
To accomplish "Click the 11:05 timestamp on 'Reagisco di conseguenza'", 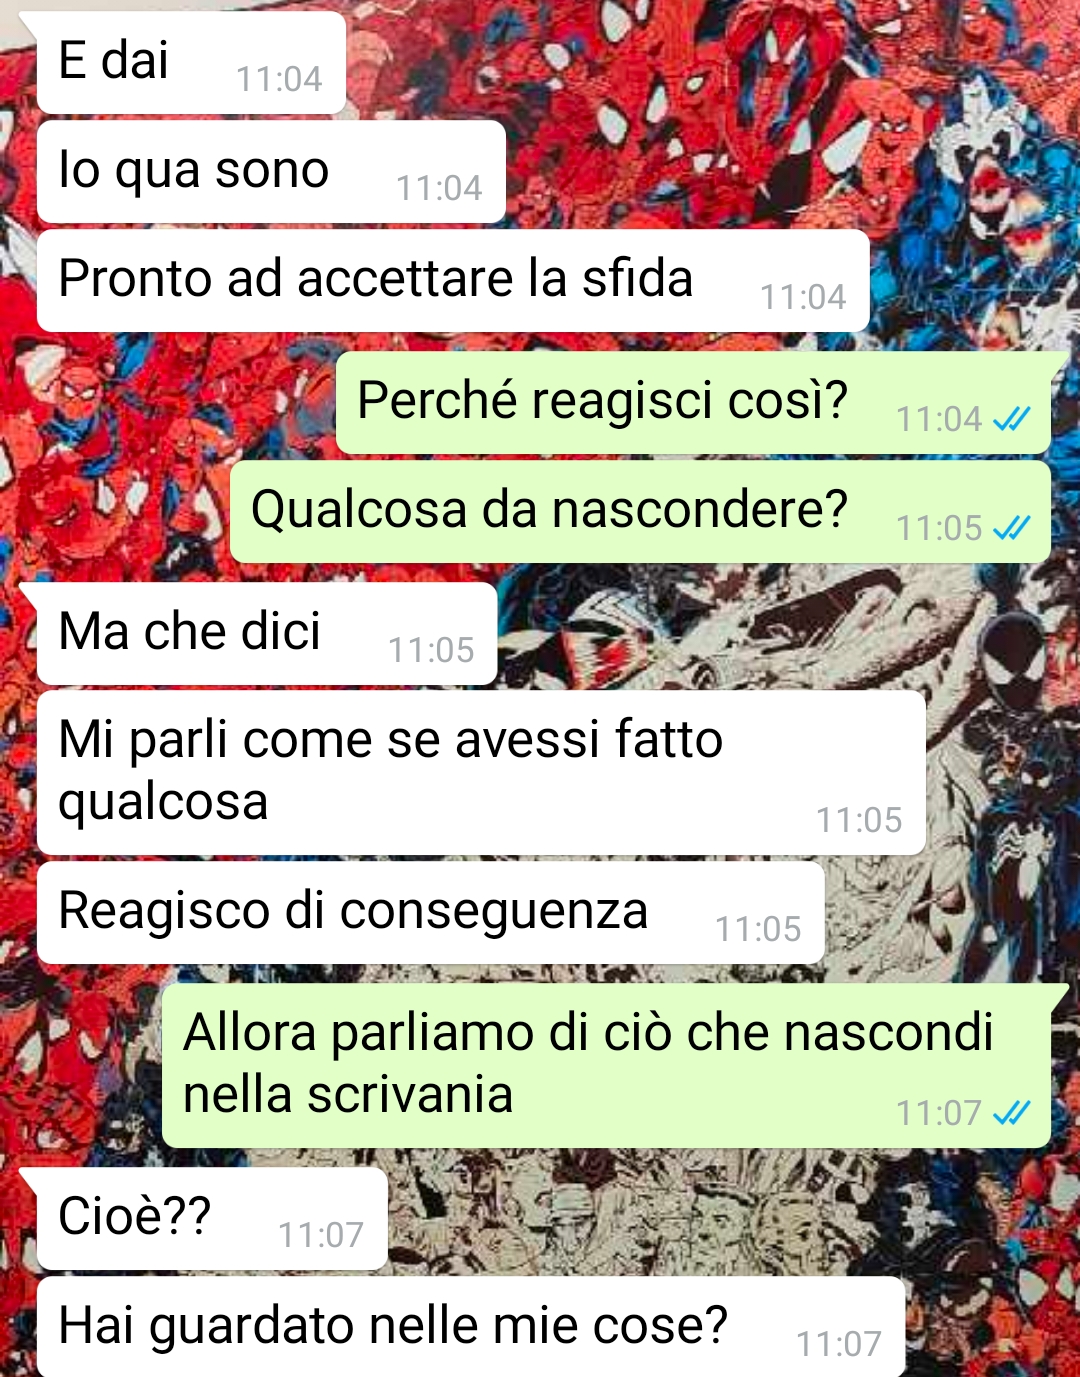I will pyautogui.click(x=758, y=929).
